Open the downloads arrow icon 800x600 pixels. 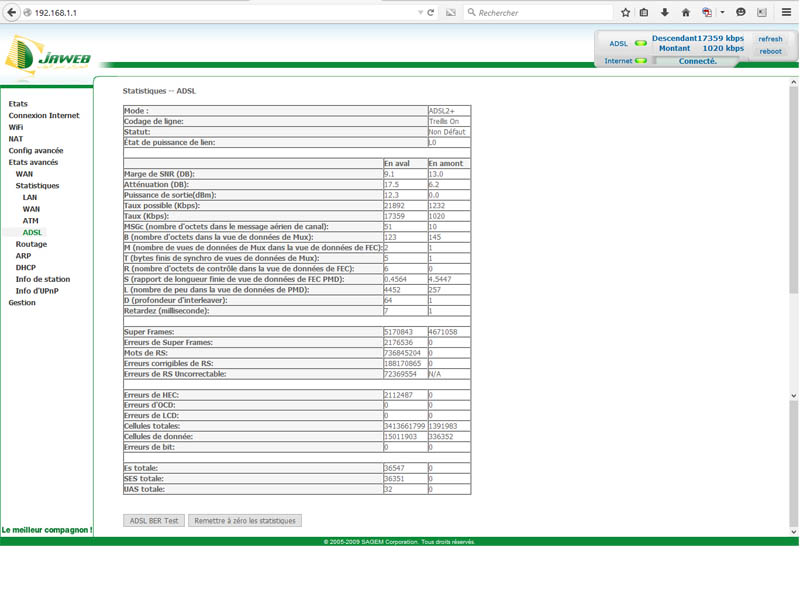point(665,13)
